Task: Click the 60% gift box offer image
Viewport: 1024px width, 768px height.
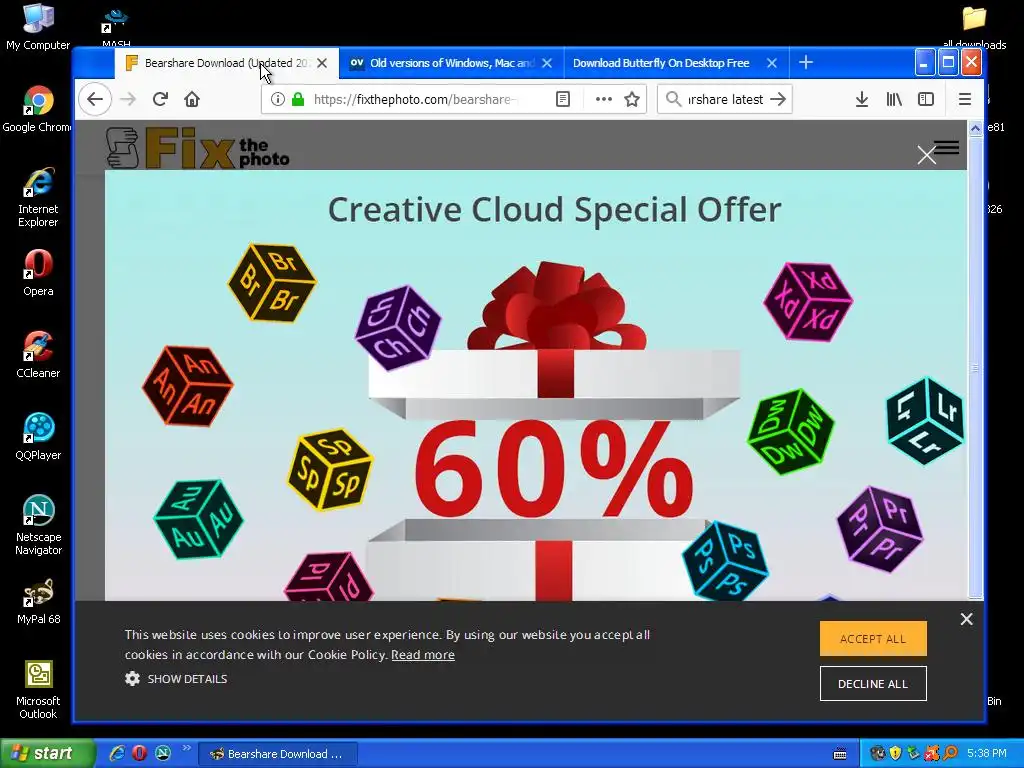Action: click(x=554, y=431)
